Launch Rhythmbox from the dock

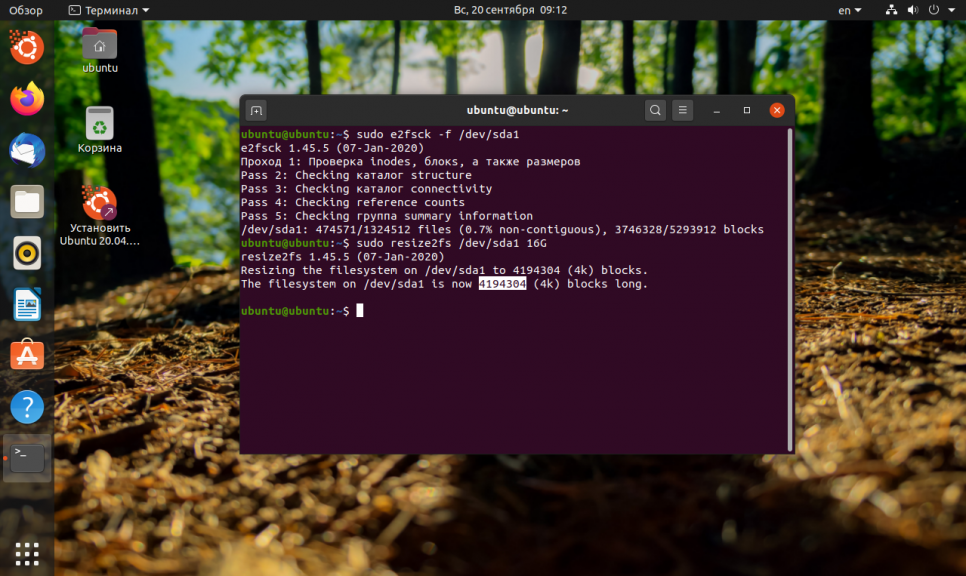[26, 253]
